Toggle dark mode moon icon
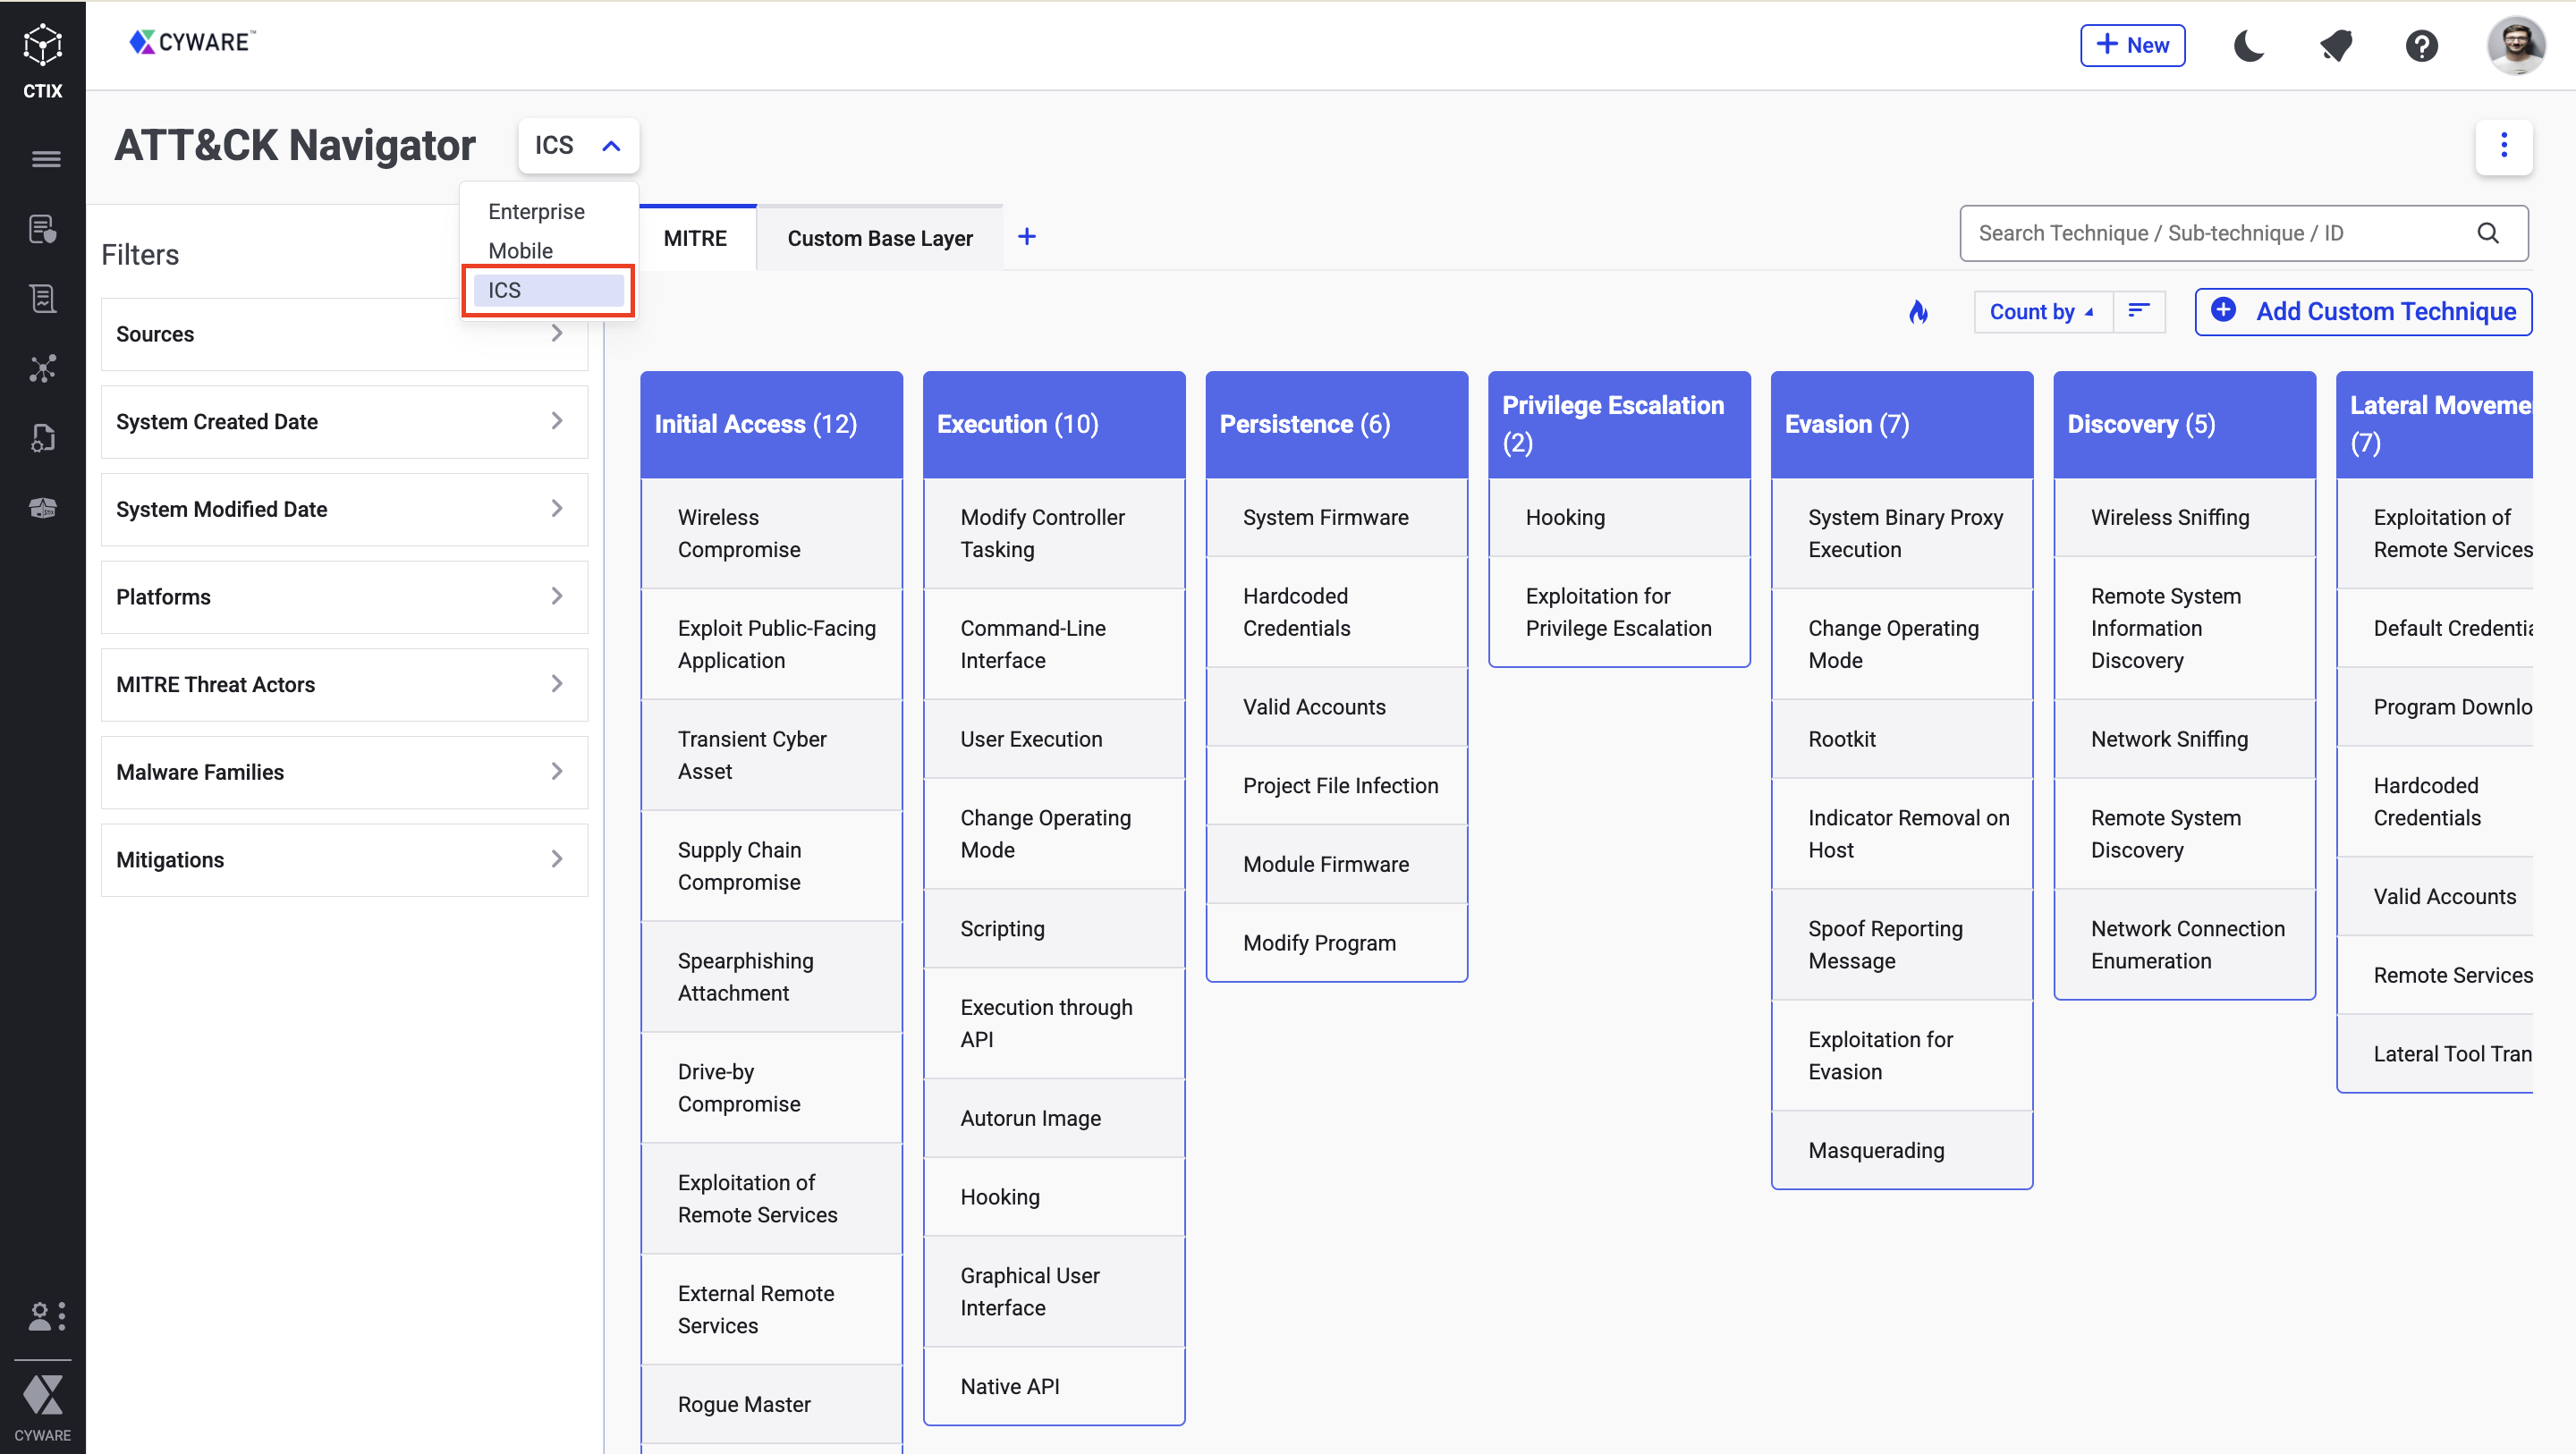The height and width of the screenshot is (1454, 2576). click(2249, 46)
